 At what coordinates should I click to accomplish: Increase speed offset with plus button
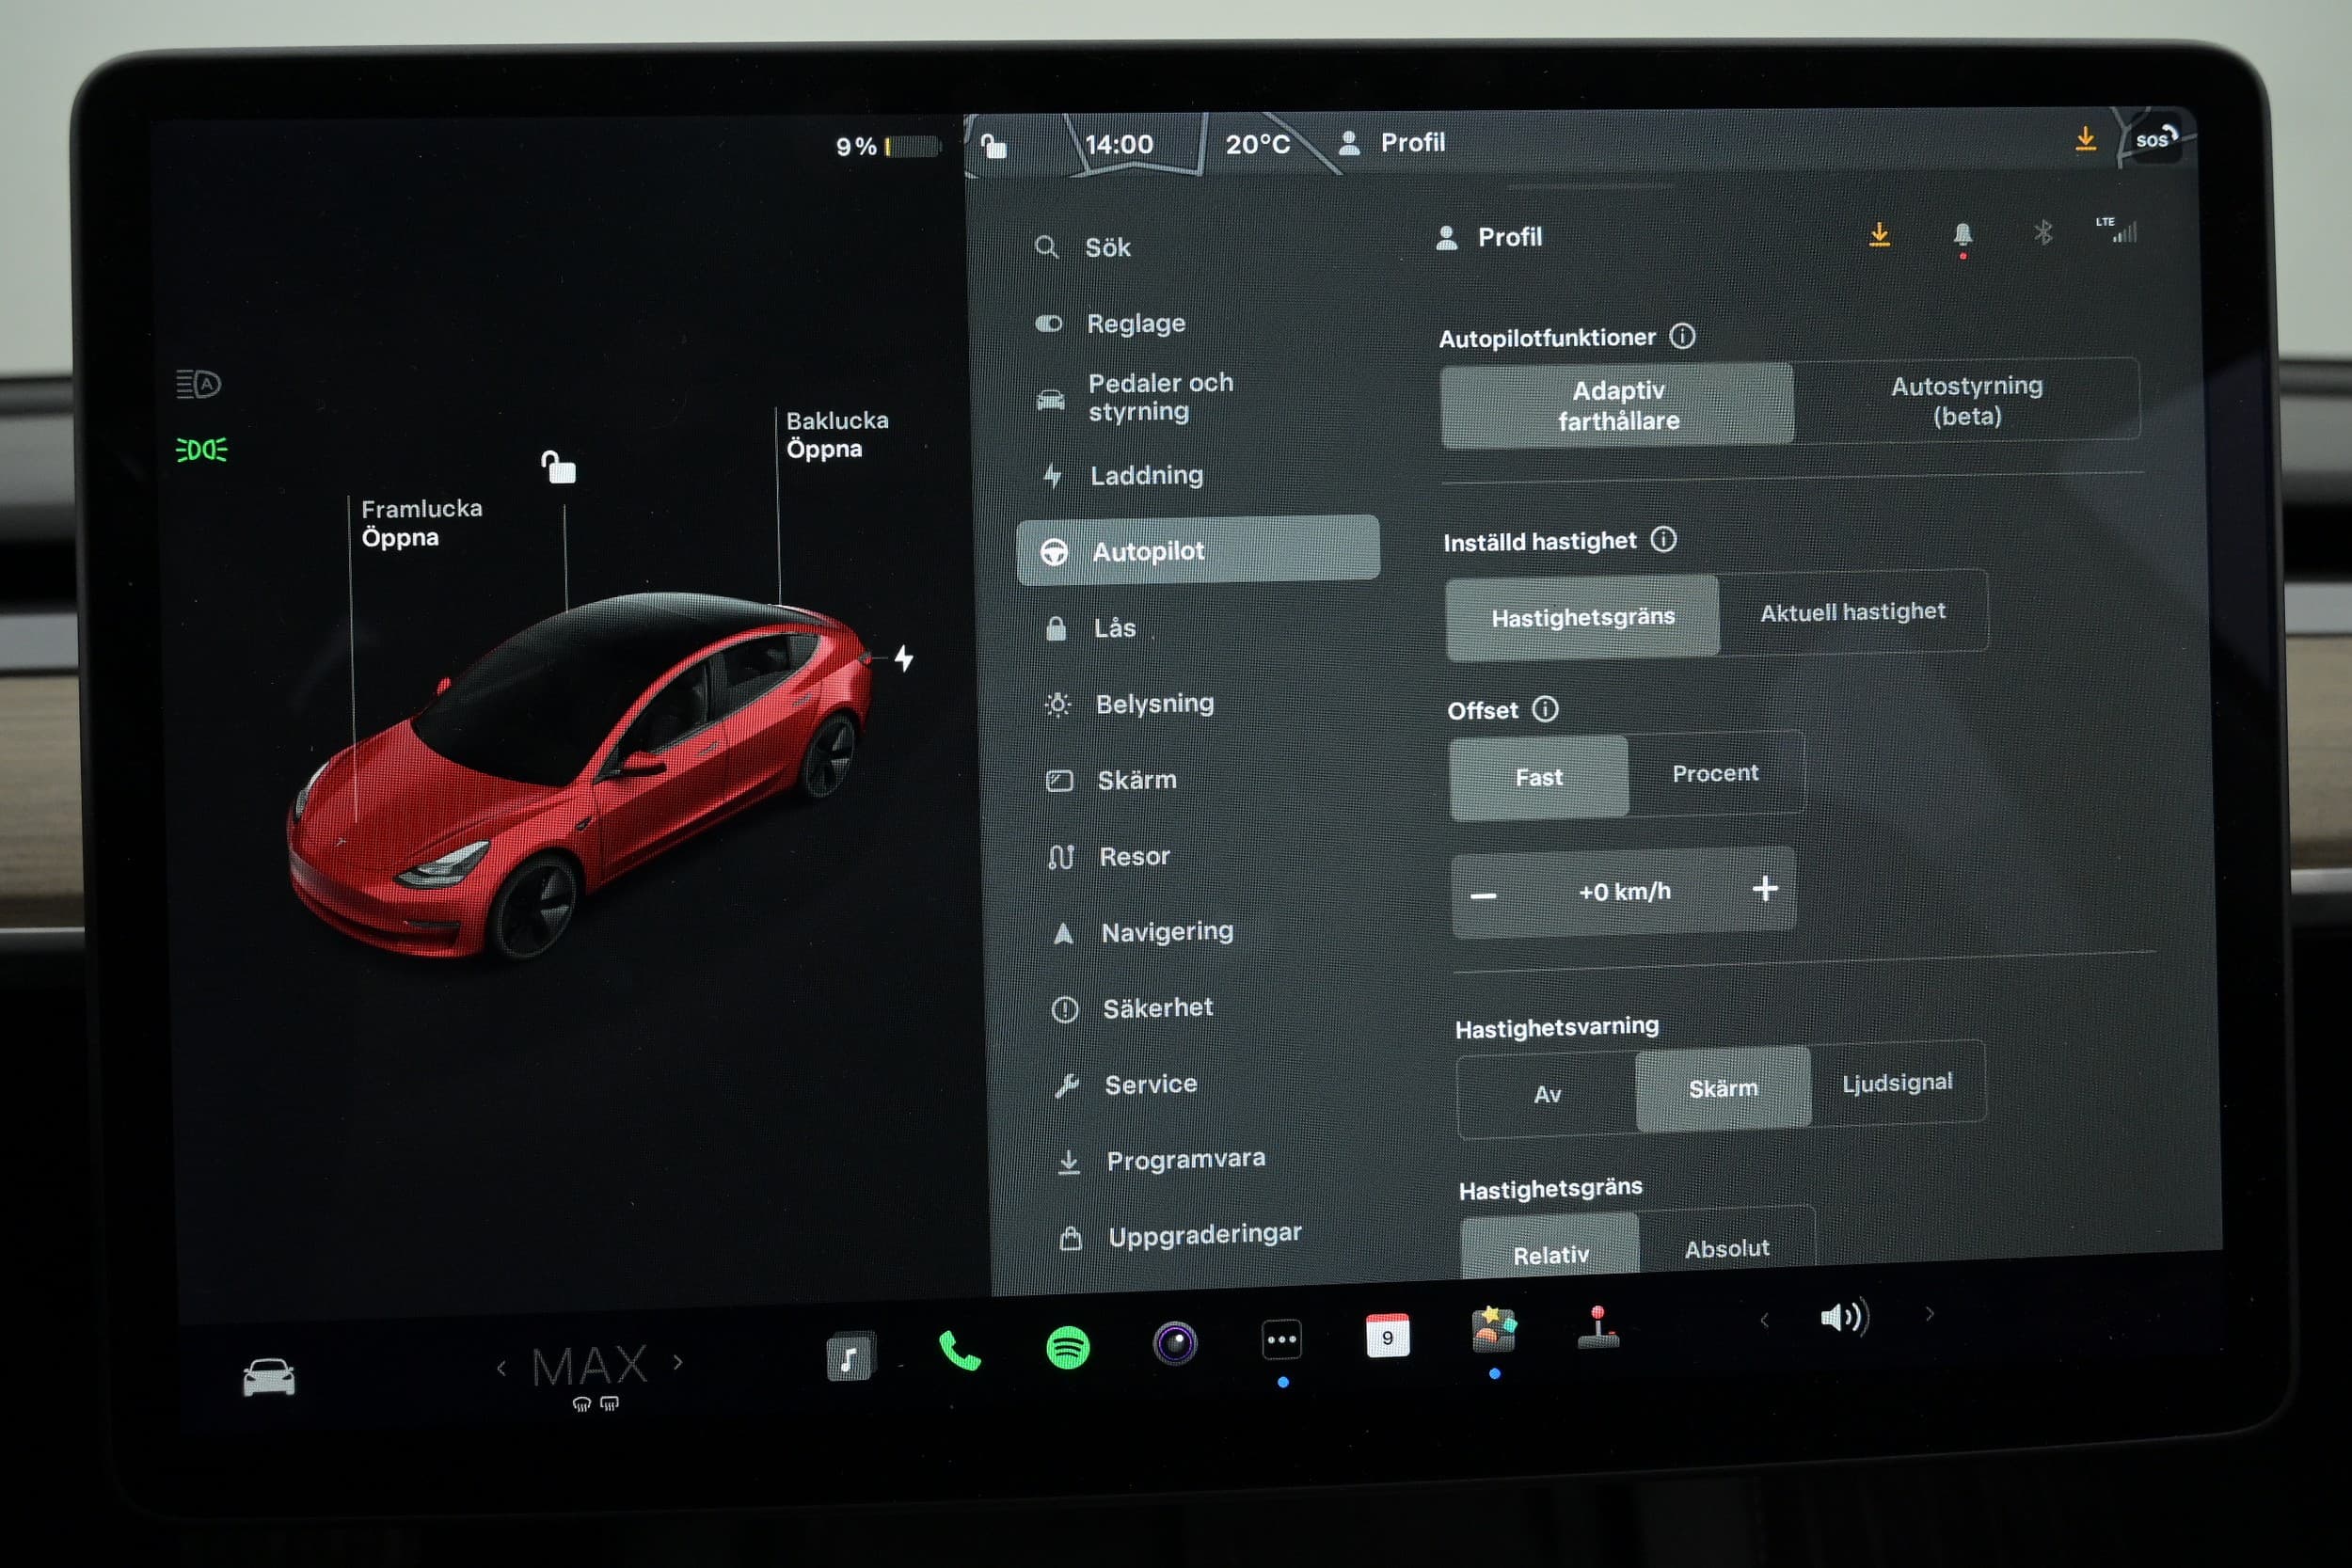coord(1765,888)
